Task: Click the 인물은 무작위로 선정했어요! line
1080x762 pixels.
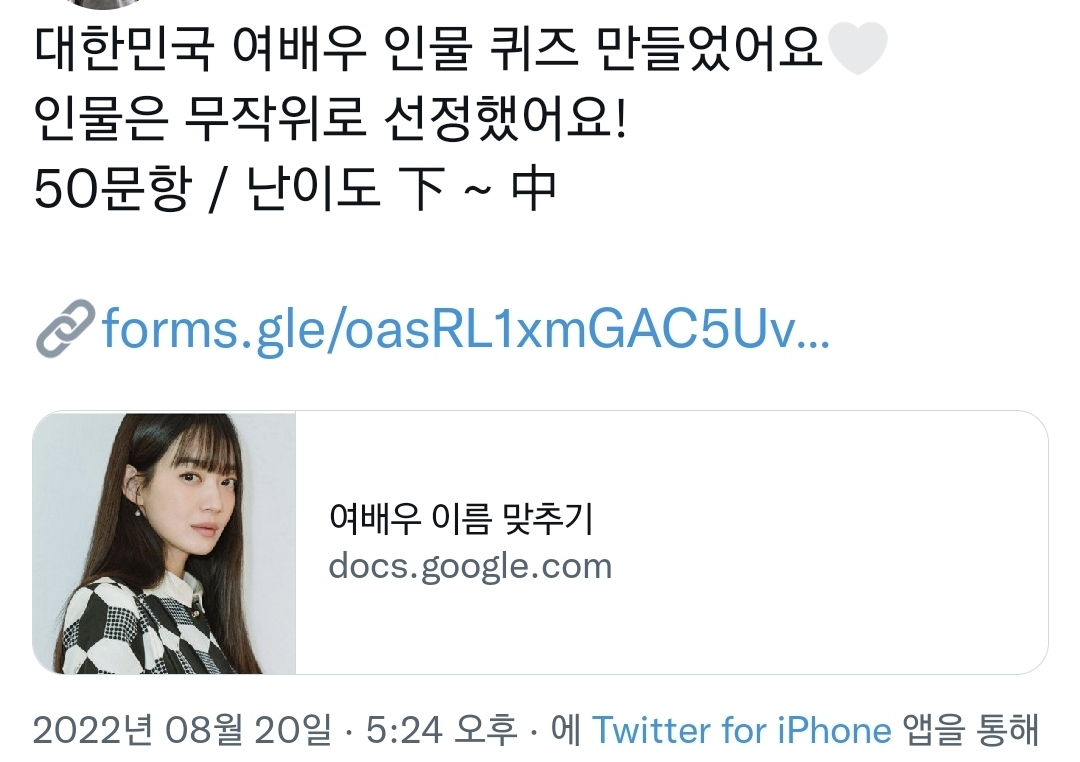Action: point(330,118)
